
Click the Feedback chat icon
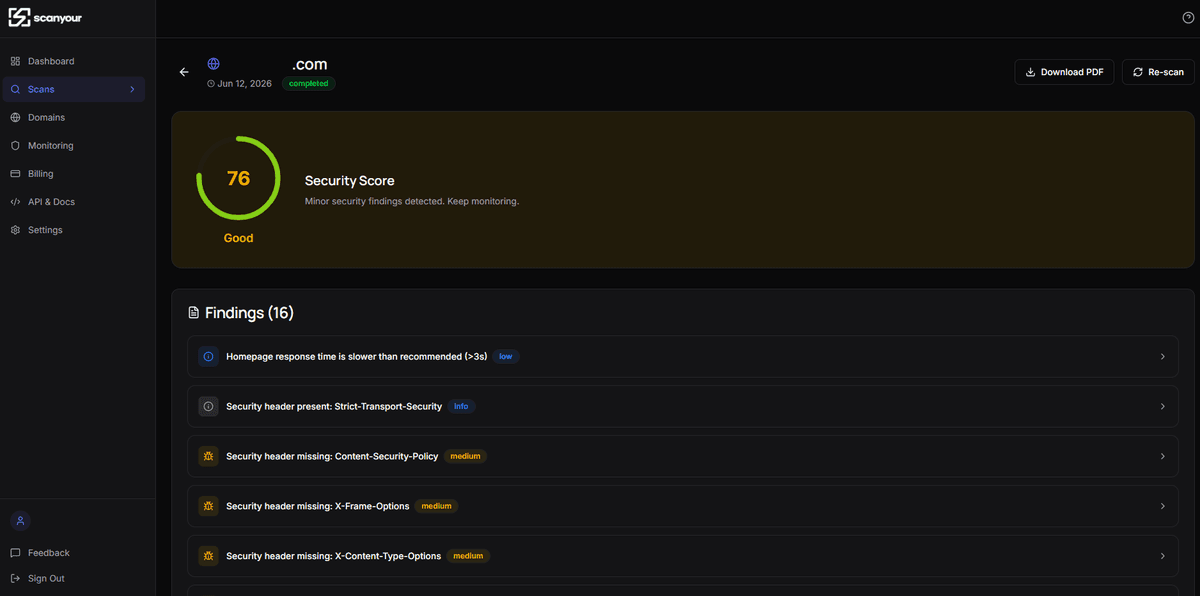(x=15, y=552)
